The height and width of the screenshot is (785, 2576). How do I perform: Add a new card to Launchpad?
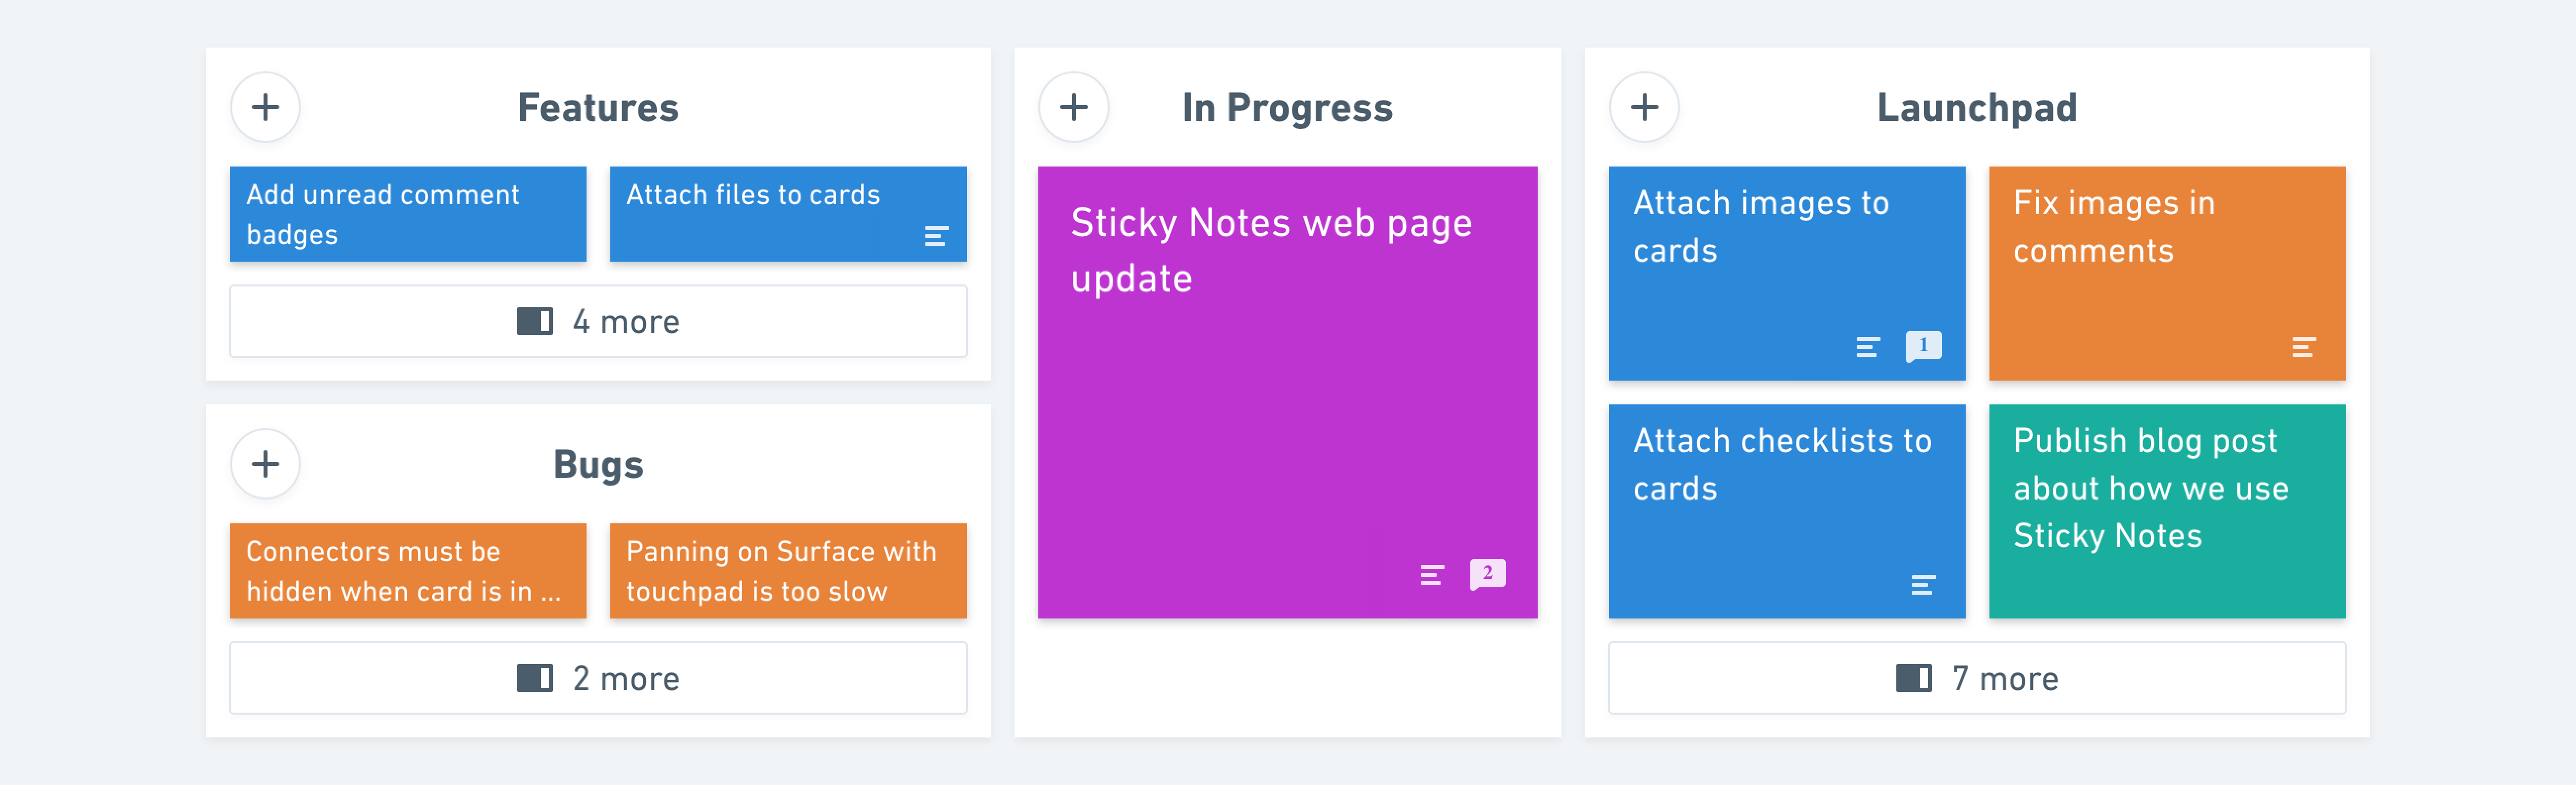1644,107
